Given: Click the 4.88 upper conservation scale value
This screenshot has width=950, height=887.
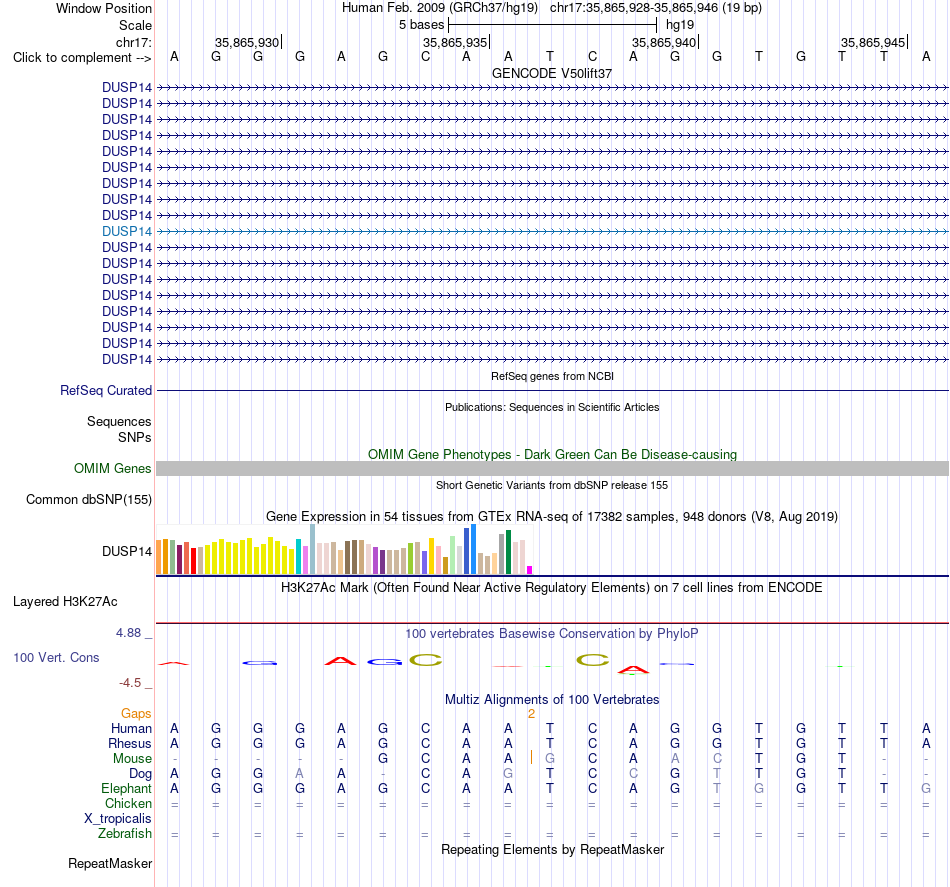Looking at the screenshot, I should 128,633.
